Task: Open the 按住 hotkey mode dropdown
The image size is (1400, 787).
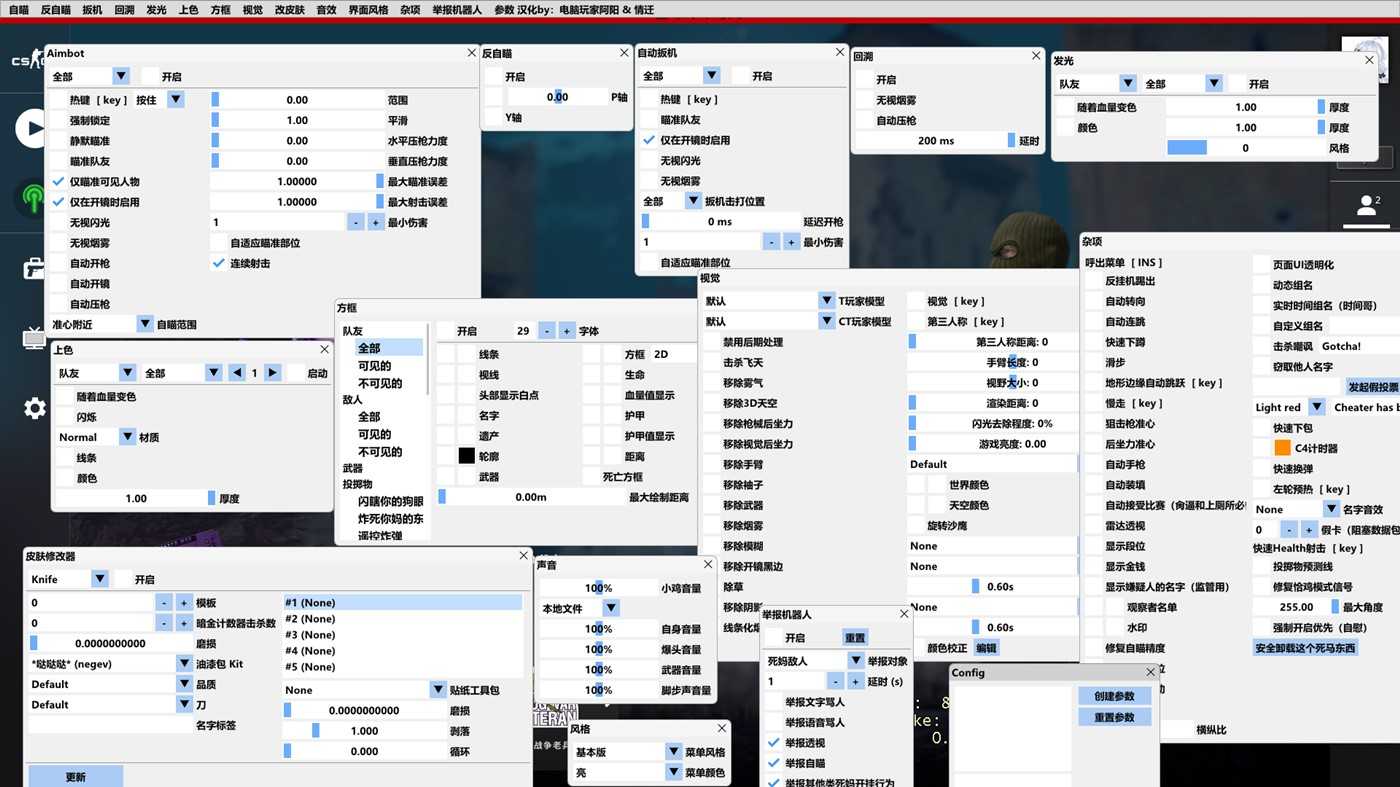Action: click(x=160, y=100)
